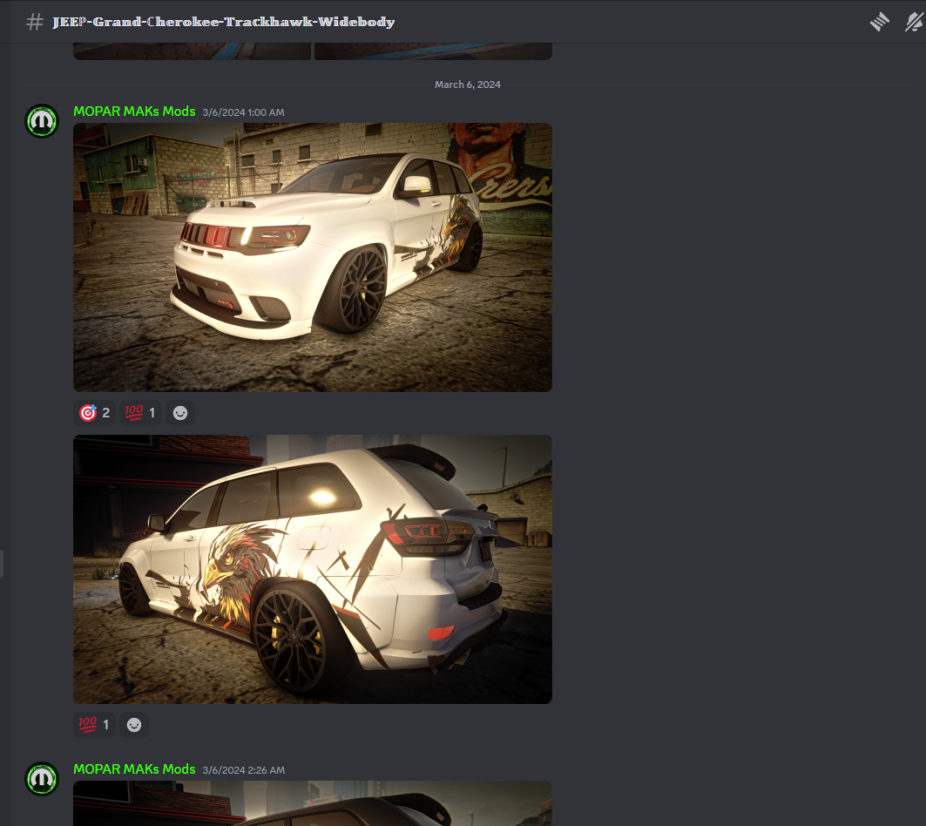Click the channel hashtag icon beside the title
The width and height of the screenshot is (926, 826).
click(35, 22)
